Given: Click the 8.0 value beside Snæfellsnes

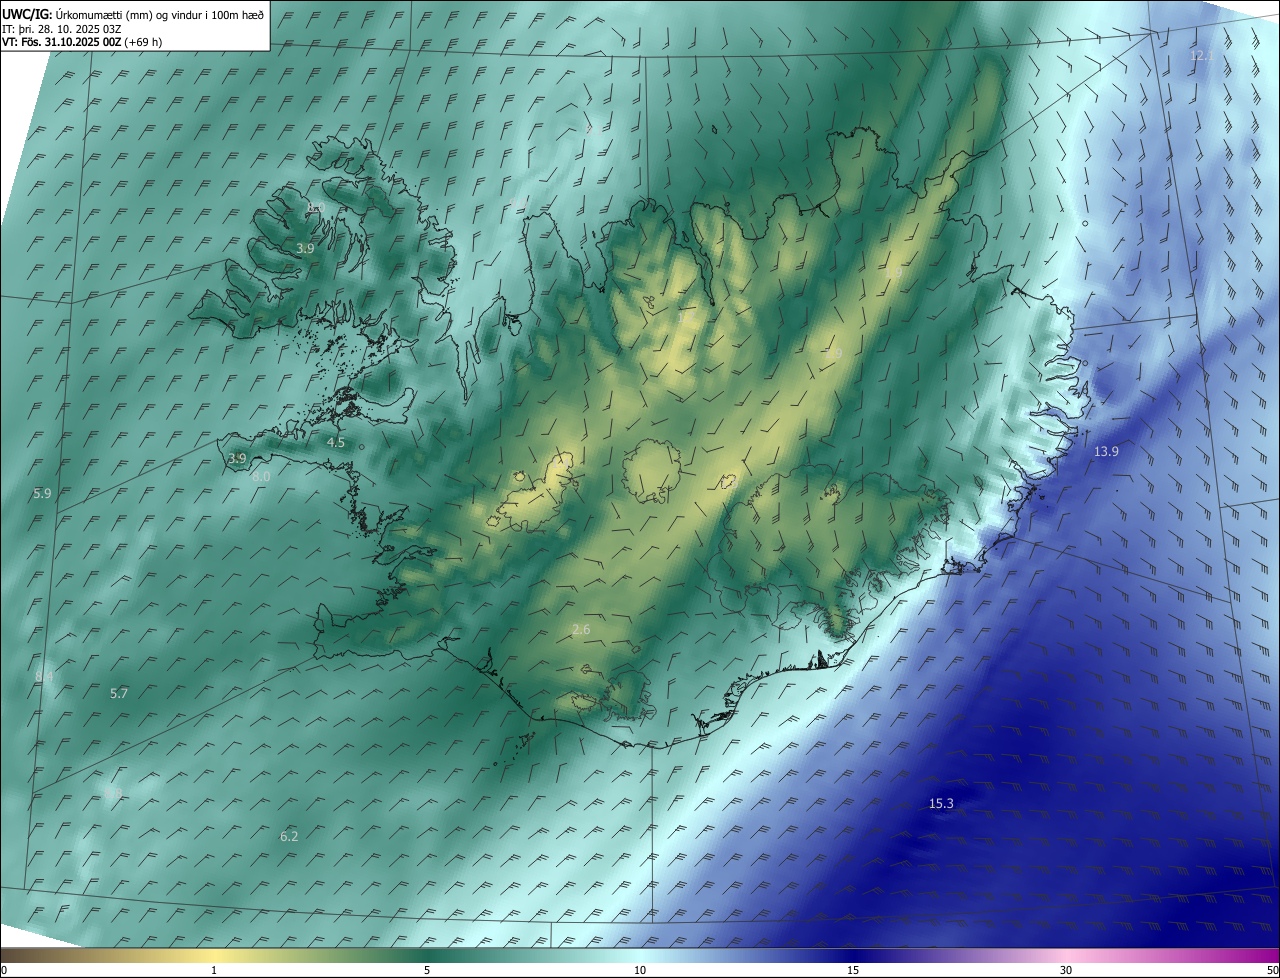Looking at the screenshot, I should tap(261, 477).
